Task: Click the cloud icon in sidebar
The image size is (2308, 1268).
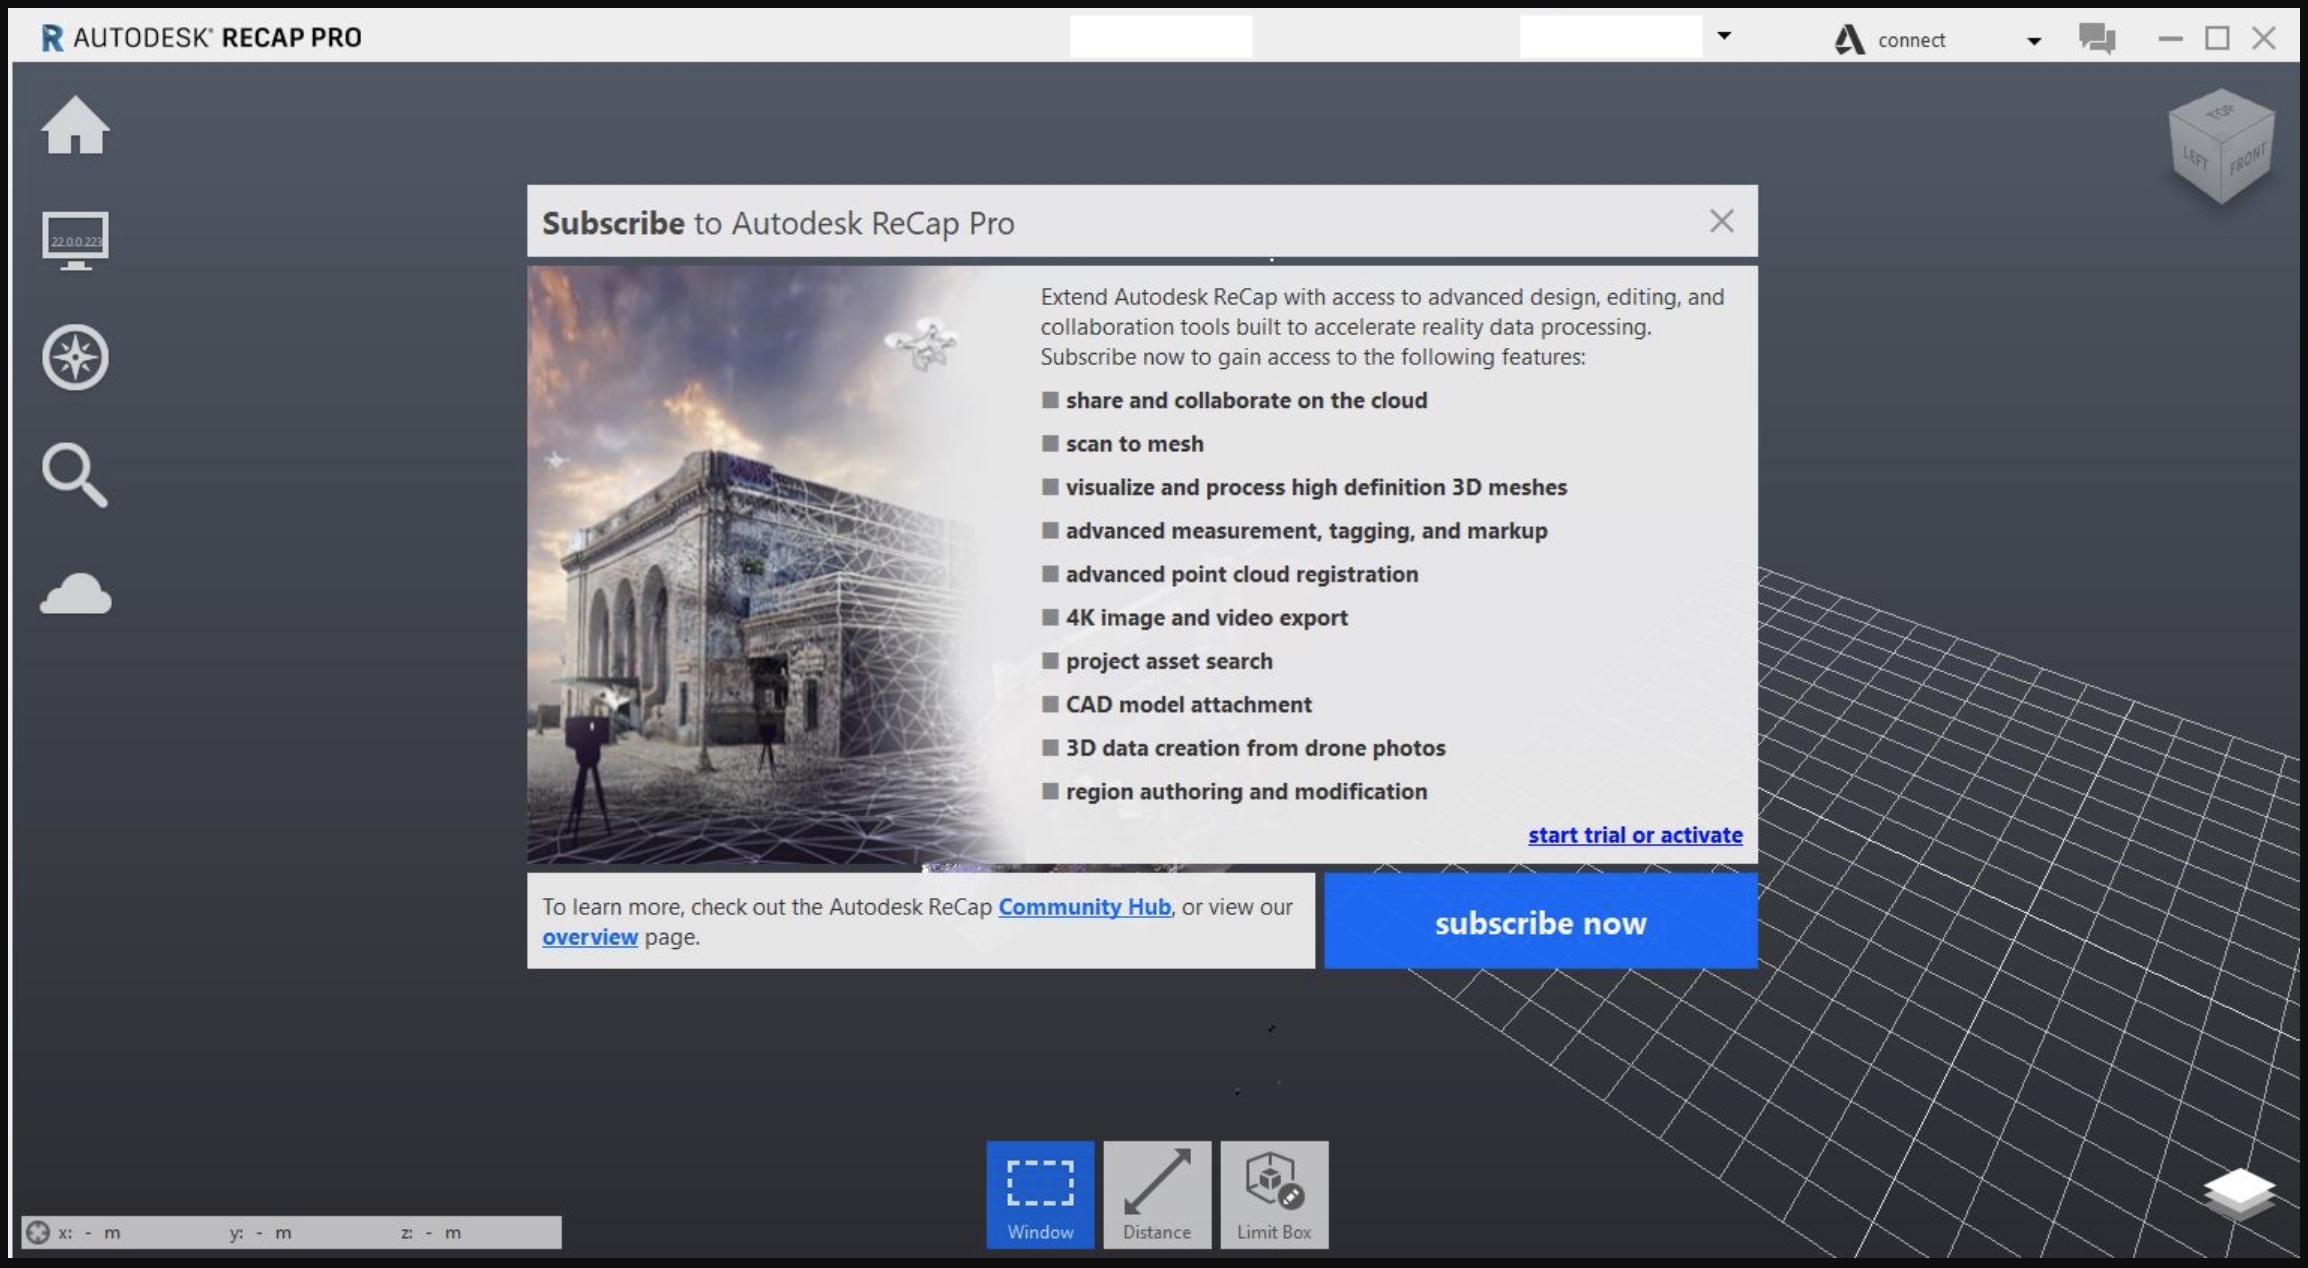Action: point(75,593)
